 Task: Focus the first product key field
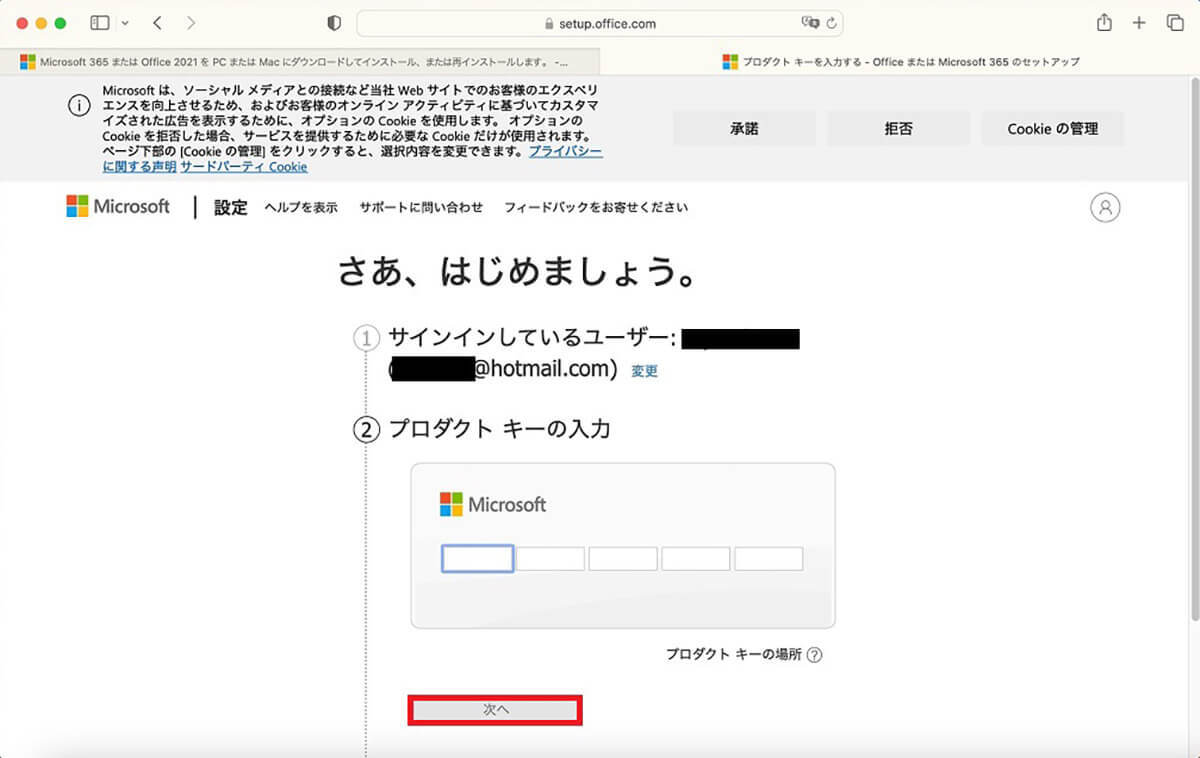[478, 558]
